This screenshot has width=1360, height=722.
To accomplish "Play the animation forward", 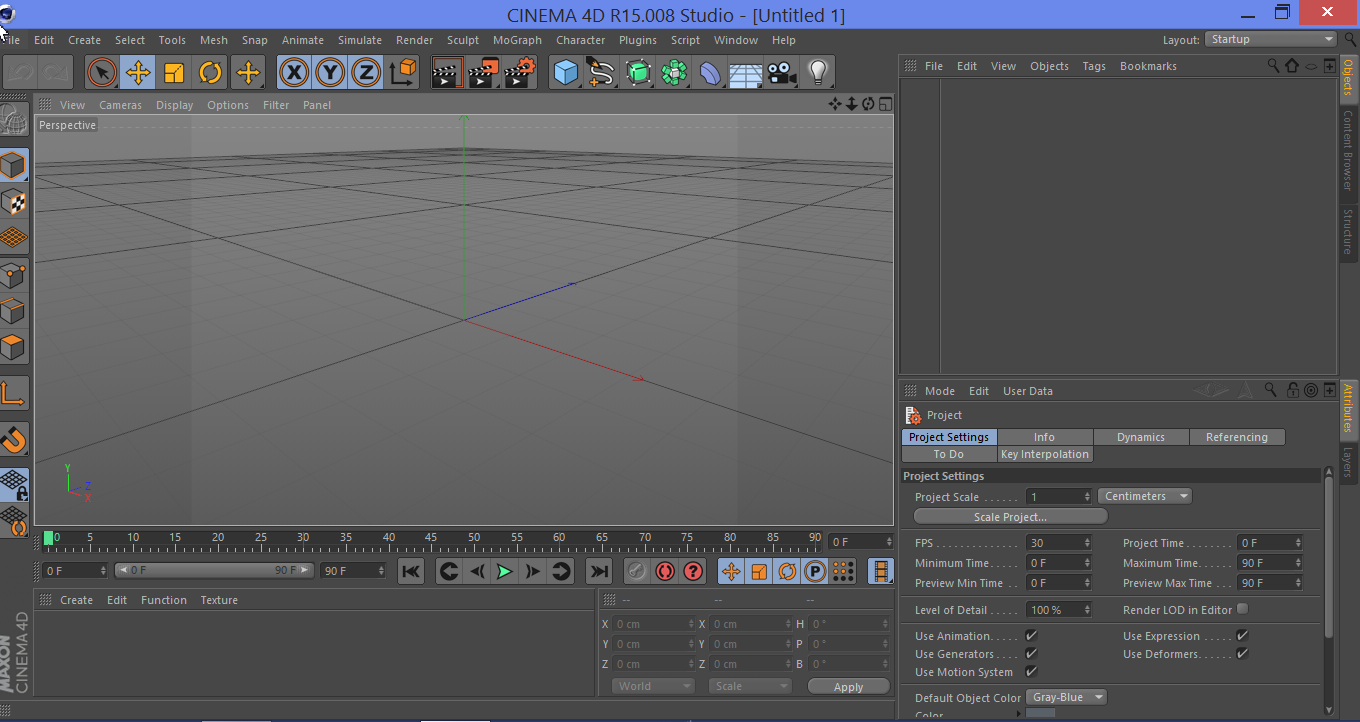I will tap(504, 571).
